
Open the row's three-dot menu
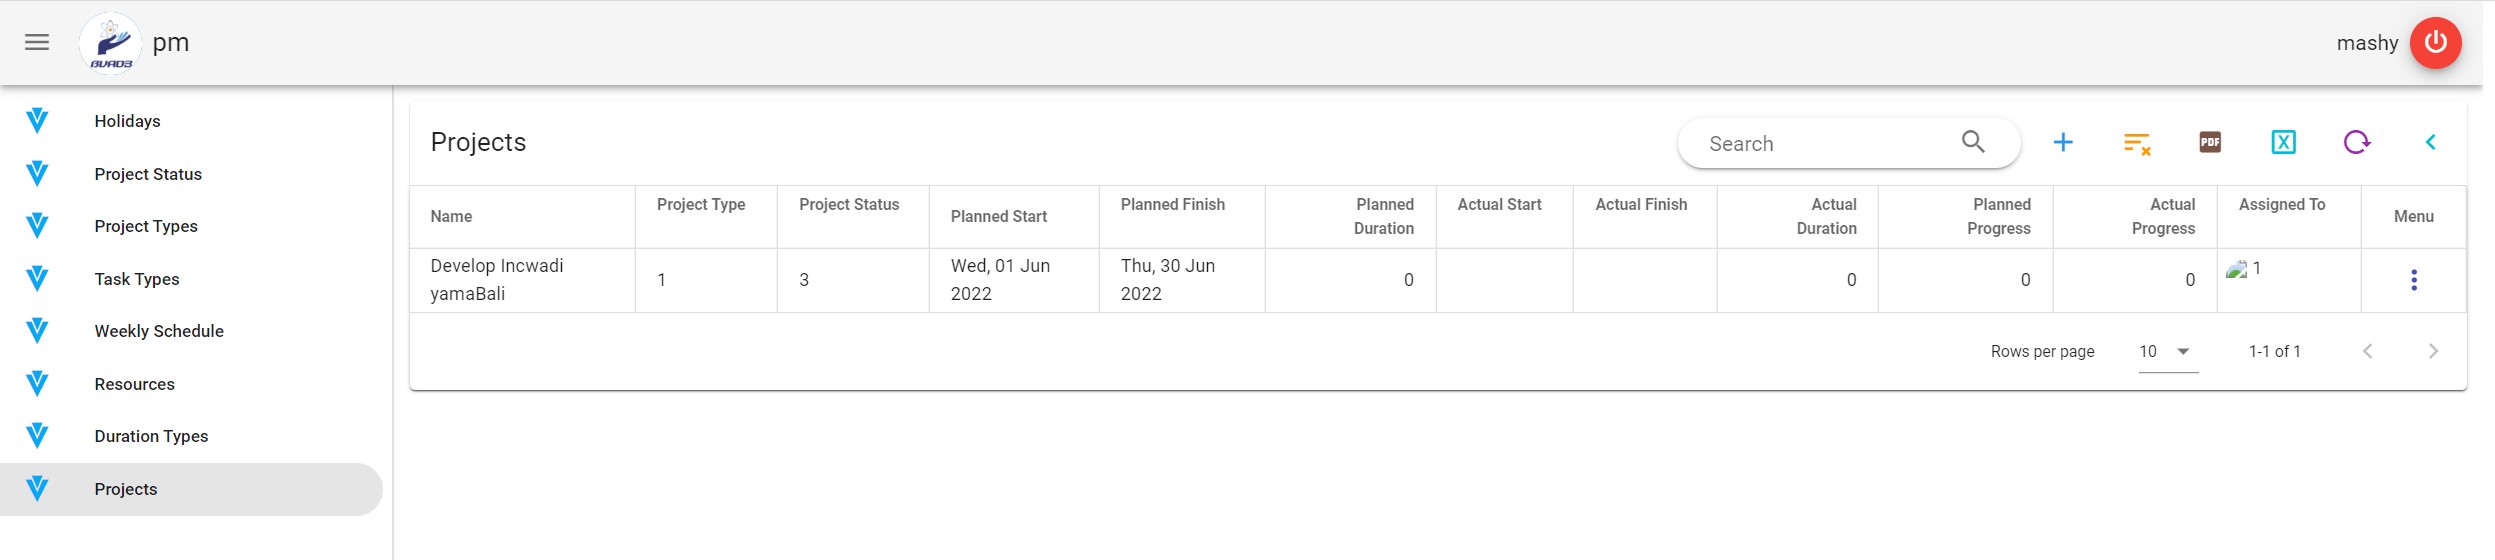[x=2413, y=280]
